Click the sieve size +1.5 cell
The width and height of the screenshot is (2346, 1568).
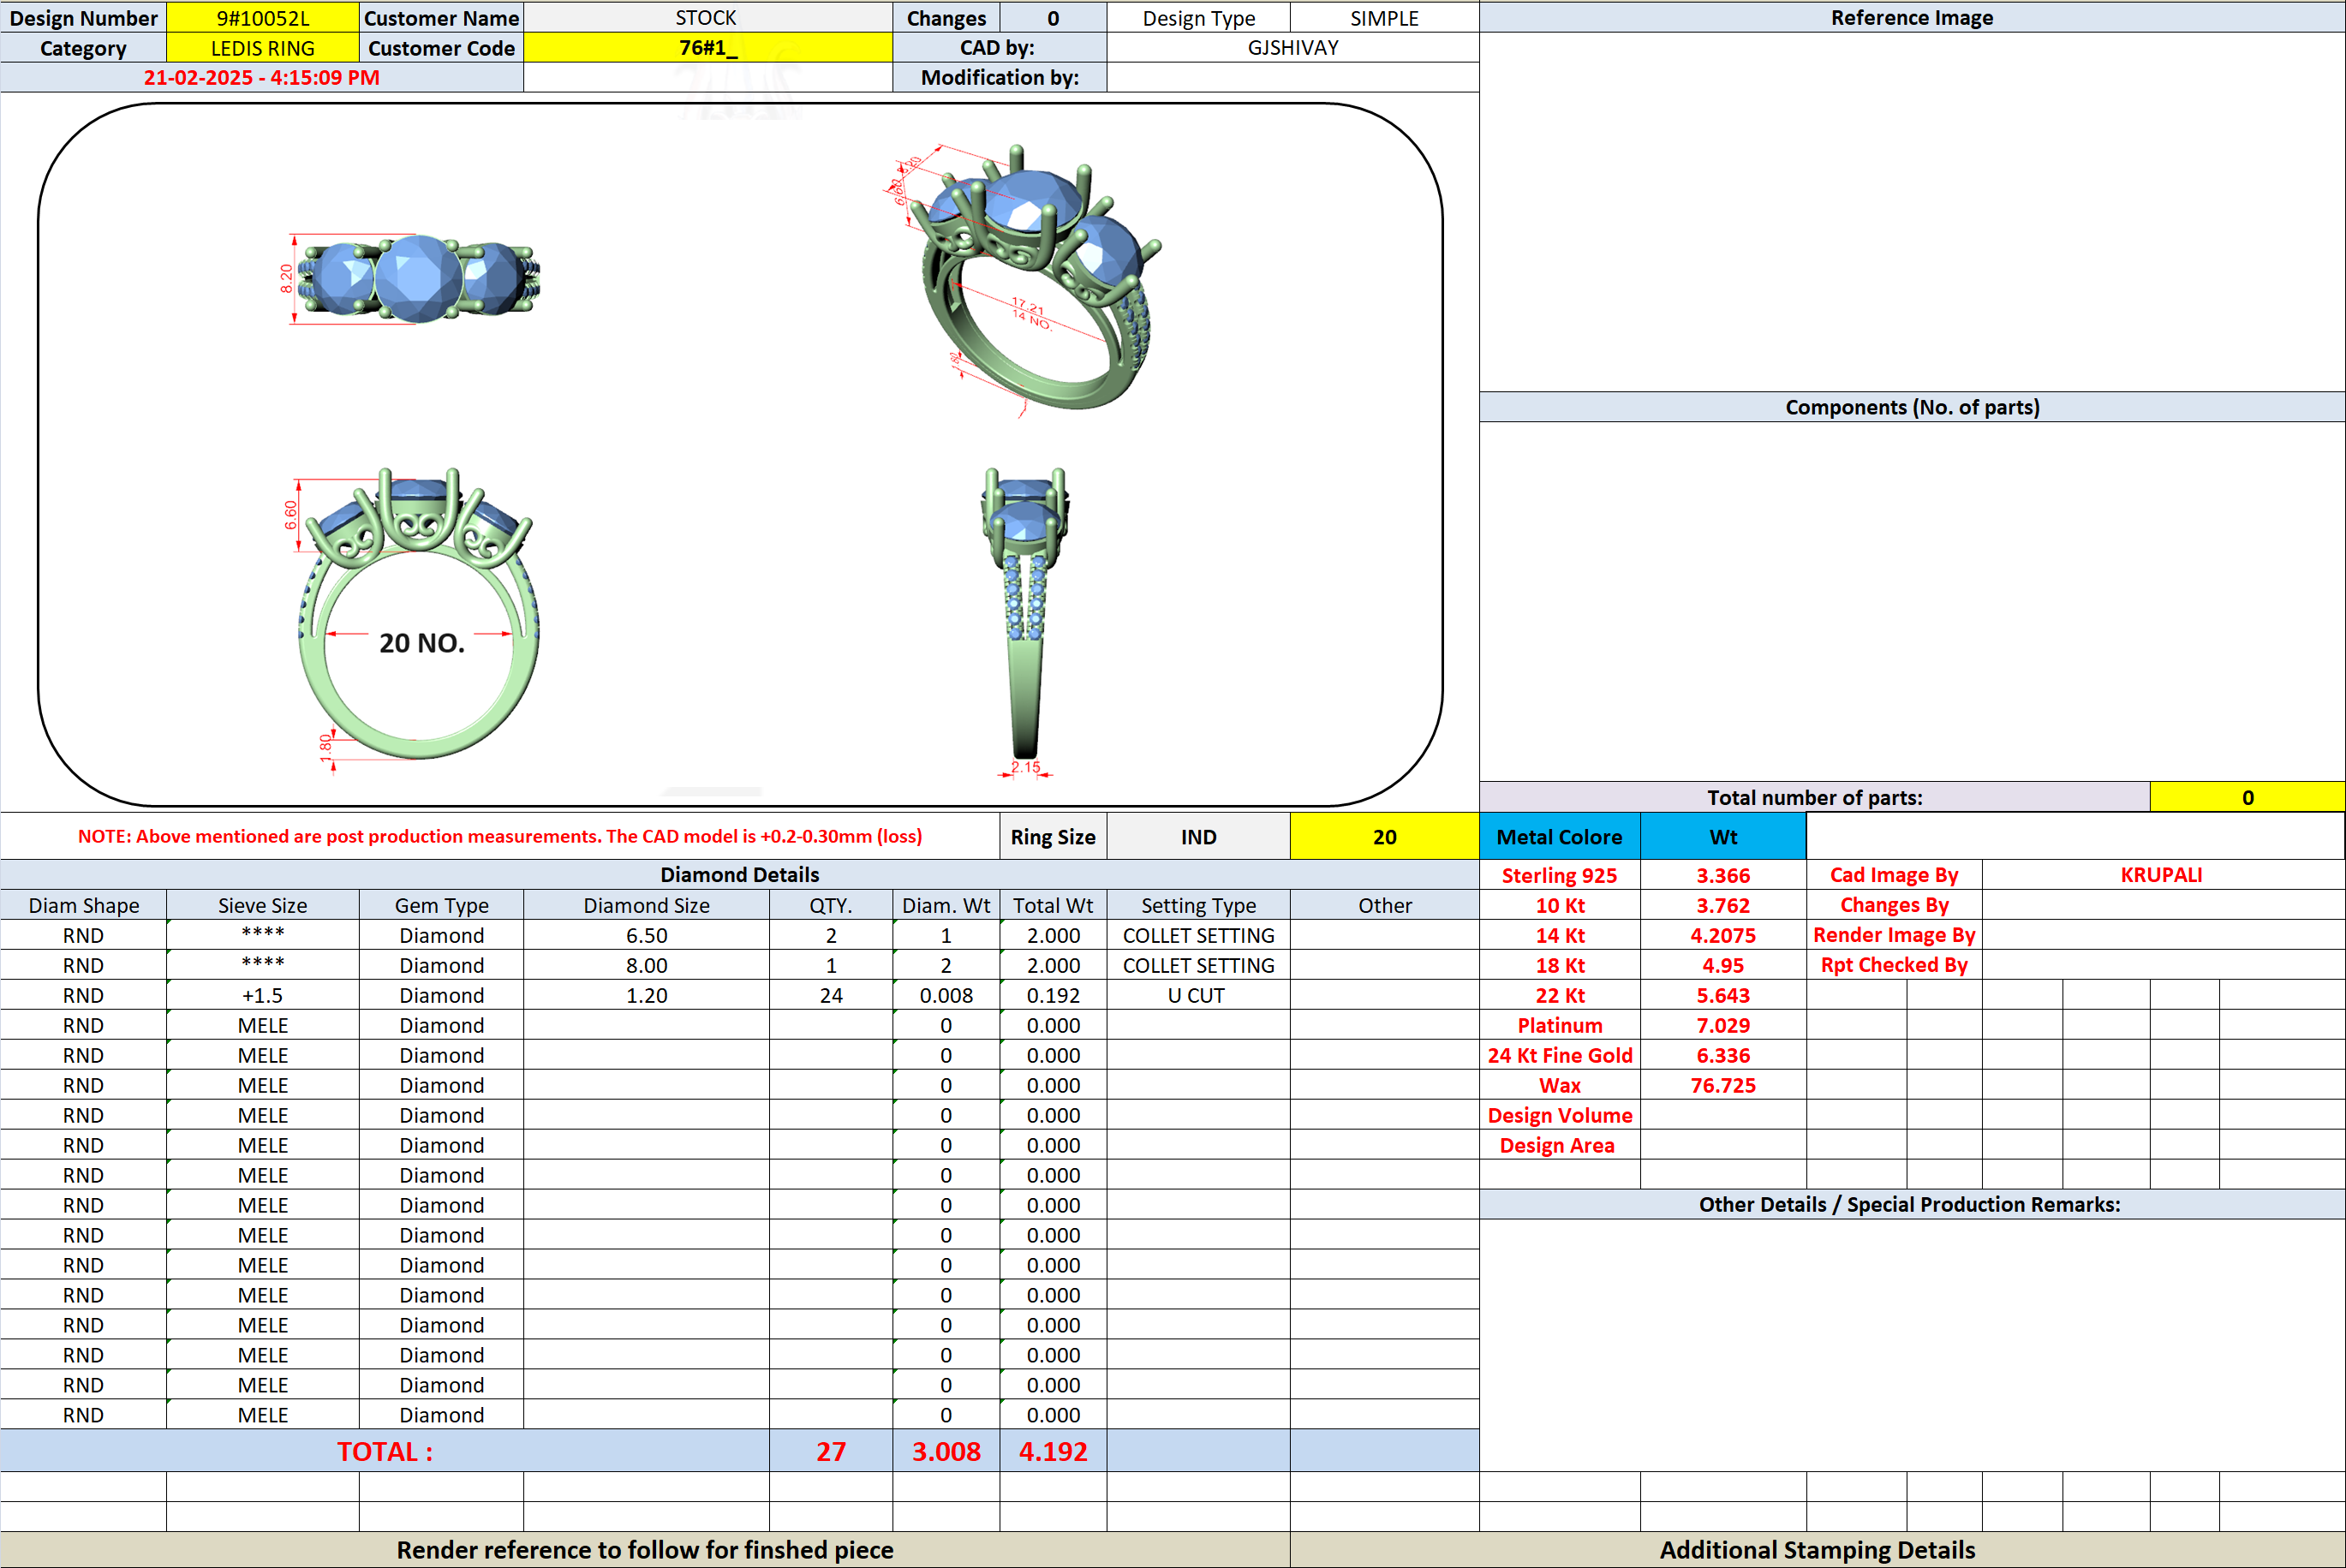click(263, 995)
